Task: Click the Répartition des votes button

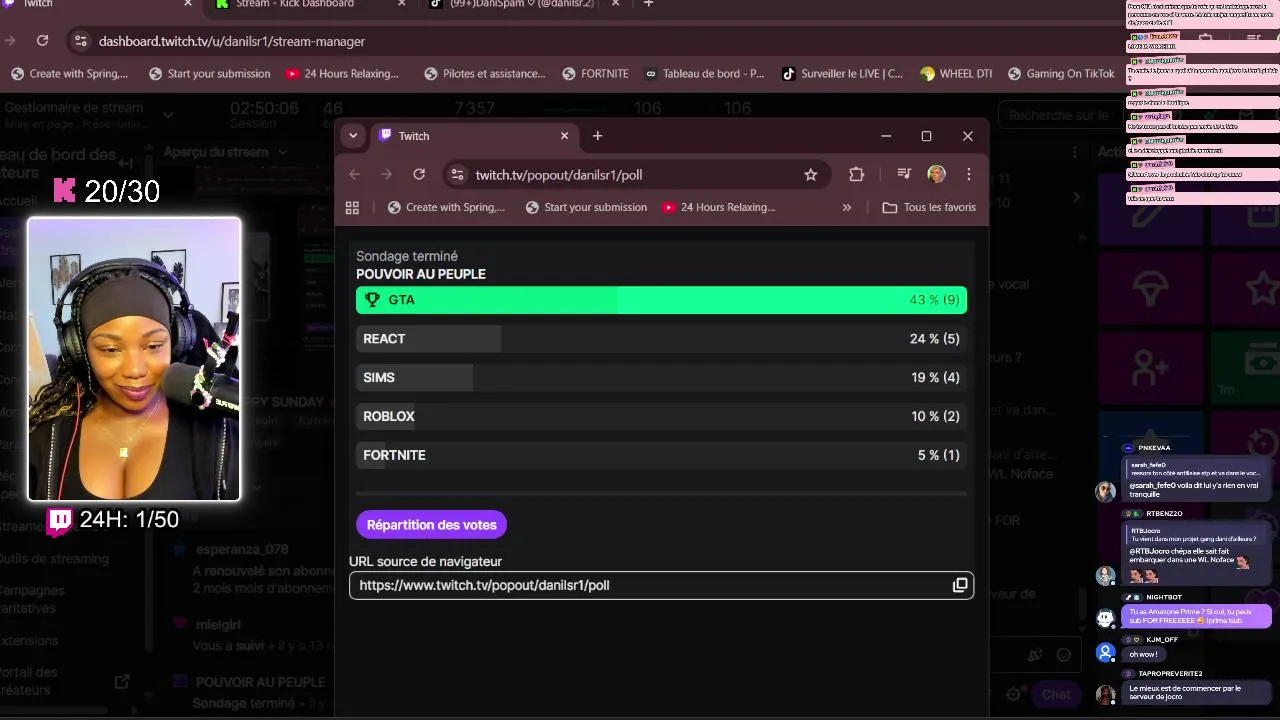Action: point(432,524)
